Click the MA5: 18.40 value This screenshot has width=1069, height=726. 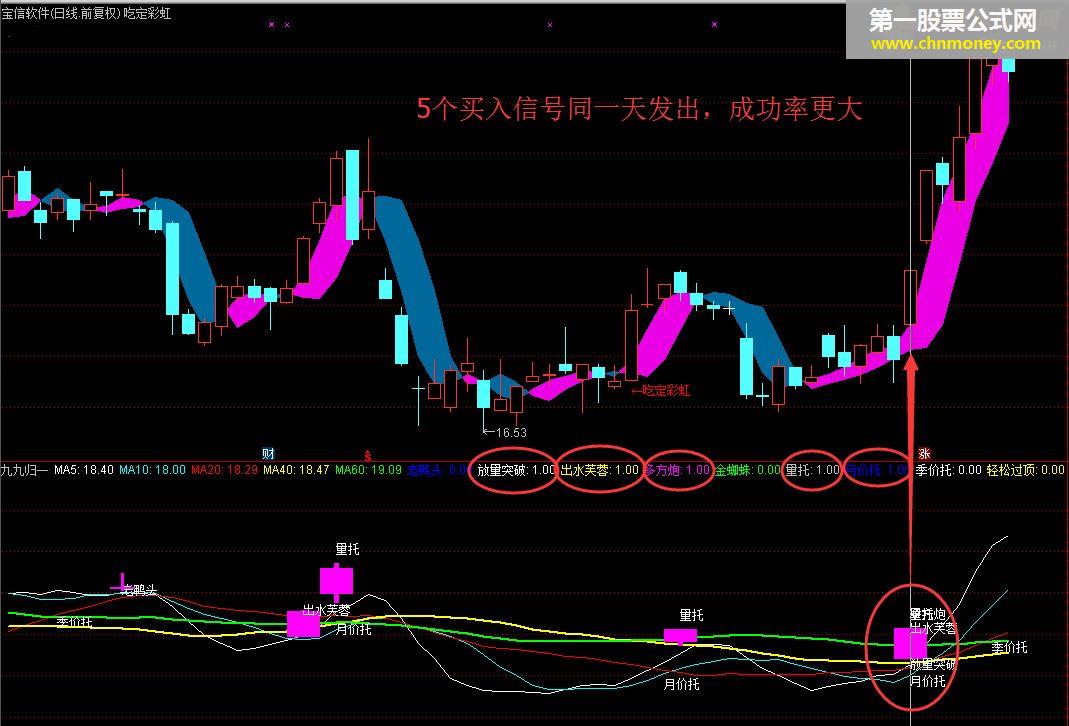click(84, 470)
